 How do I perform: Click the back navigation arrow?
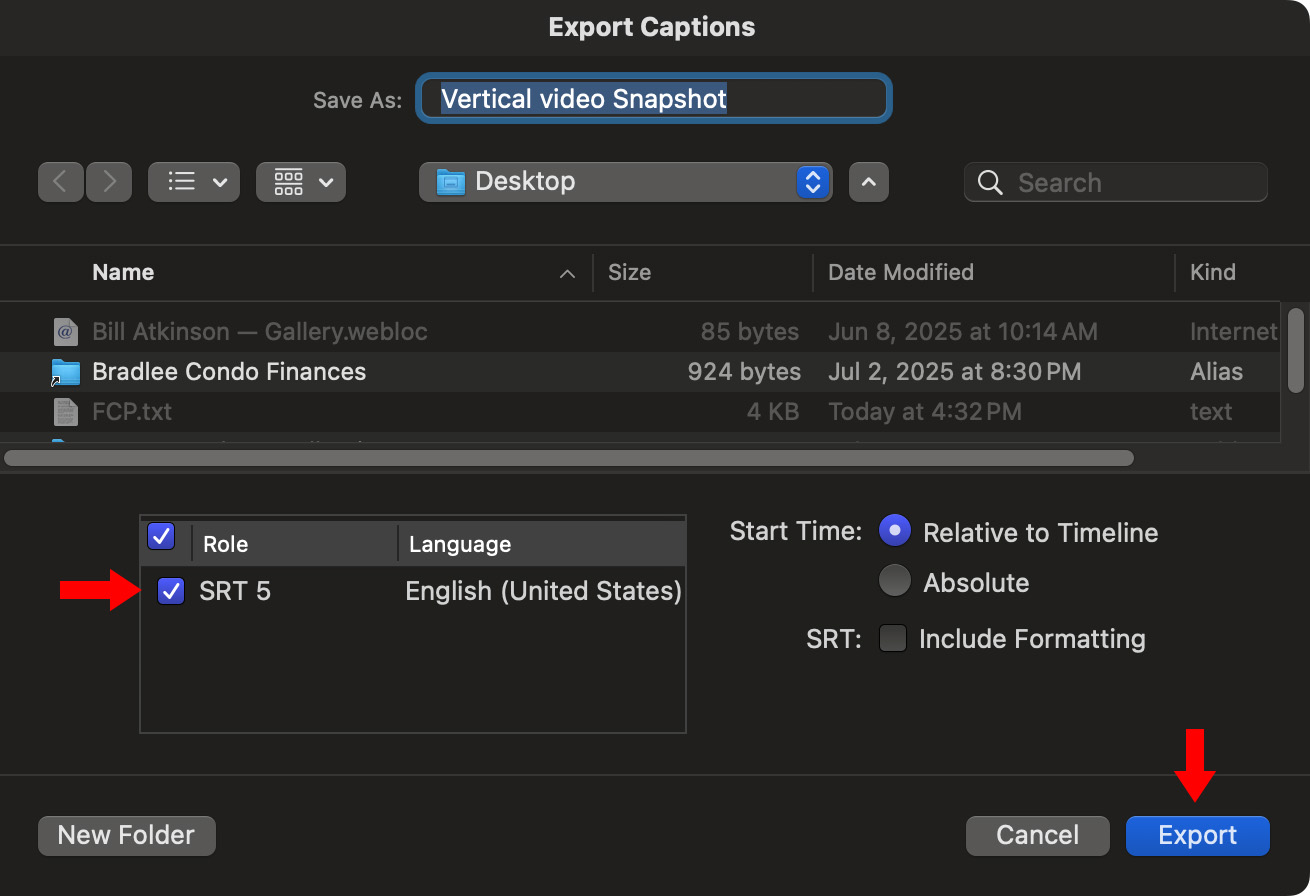coord(60,182)
